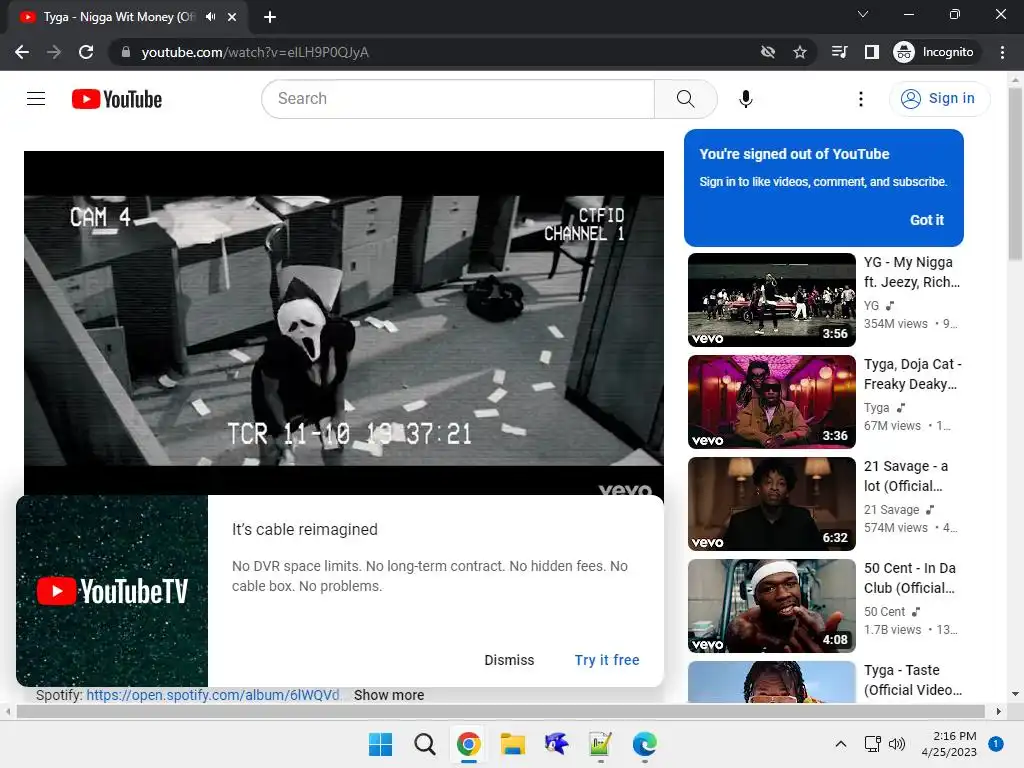The image size is (1024, 768).
Task: Open network status tray icon
Action: pos(872,744)
